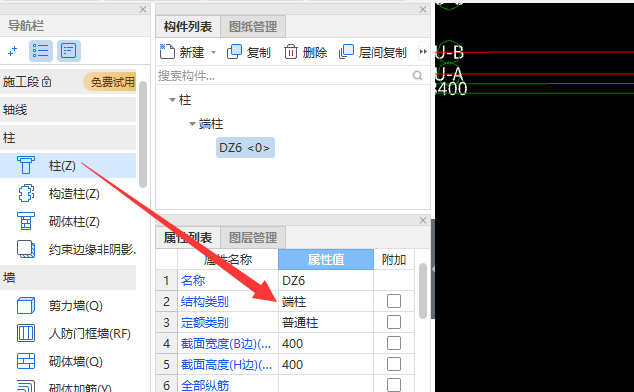The image size is (634, 392).
Task: Check the 附加 box for 全部纵筋
Action: (x=394, y=385)
